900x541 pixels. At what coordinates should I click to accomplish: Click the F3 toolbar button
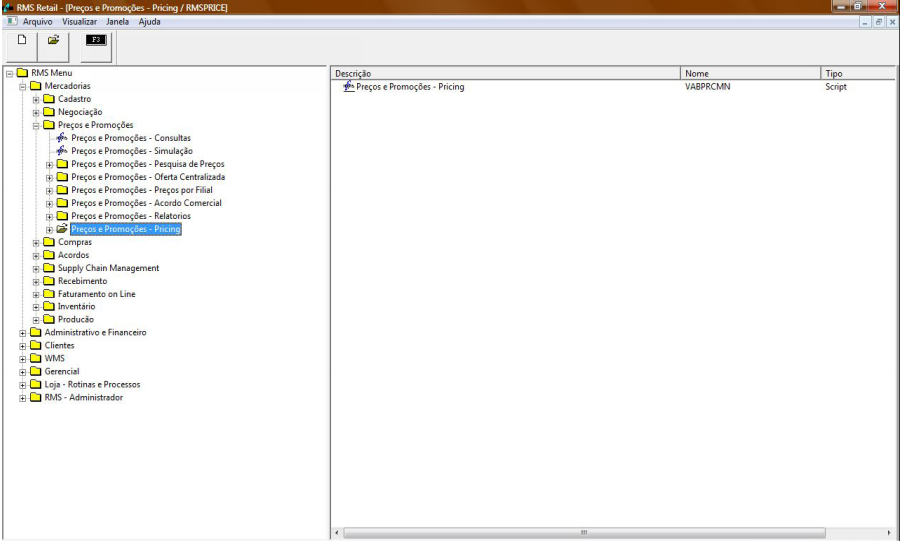point(96,40)
